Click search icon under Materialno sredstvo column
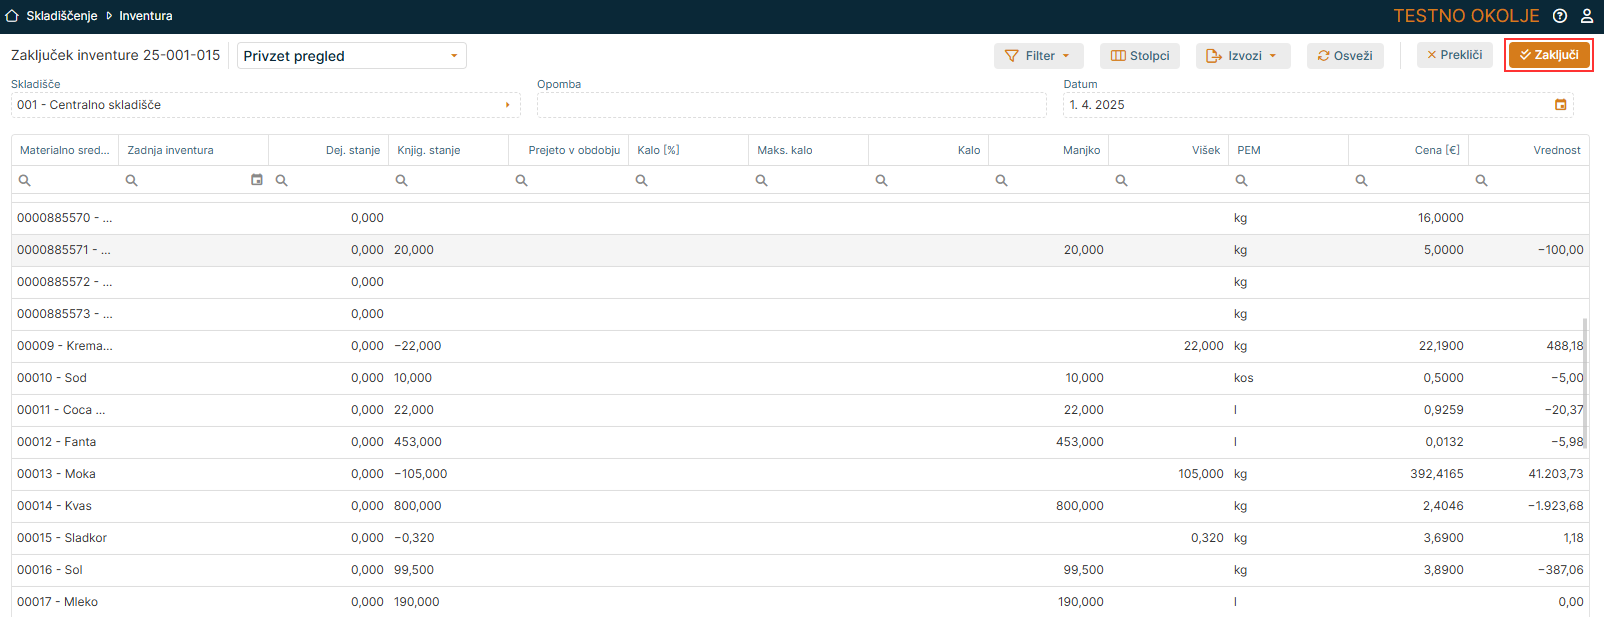This screenshot has width=1604, height=617. pyautogui.click(x=25, y=181)
